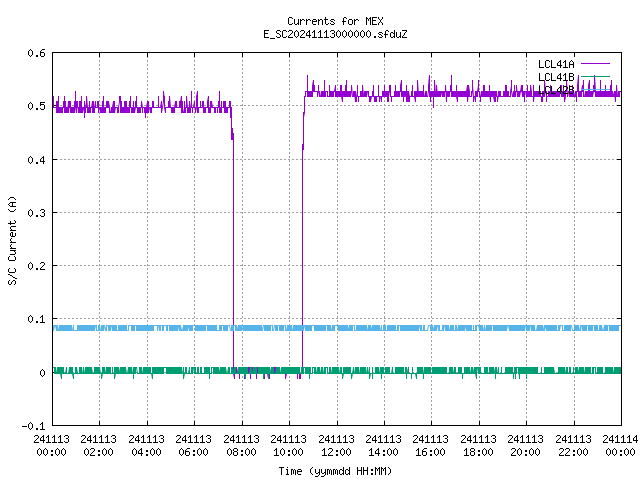The image size is (640, 480).
Task: Click the x-axis tick '241113 18:00'
Action: [x=478, y=446]
